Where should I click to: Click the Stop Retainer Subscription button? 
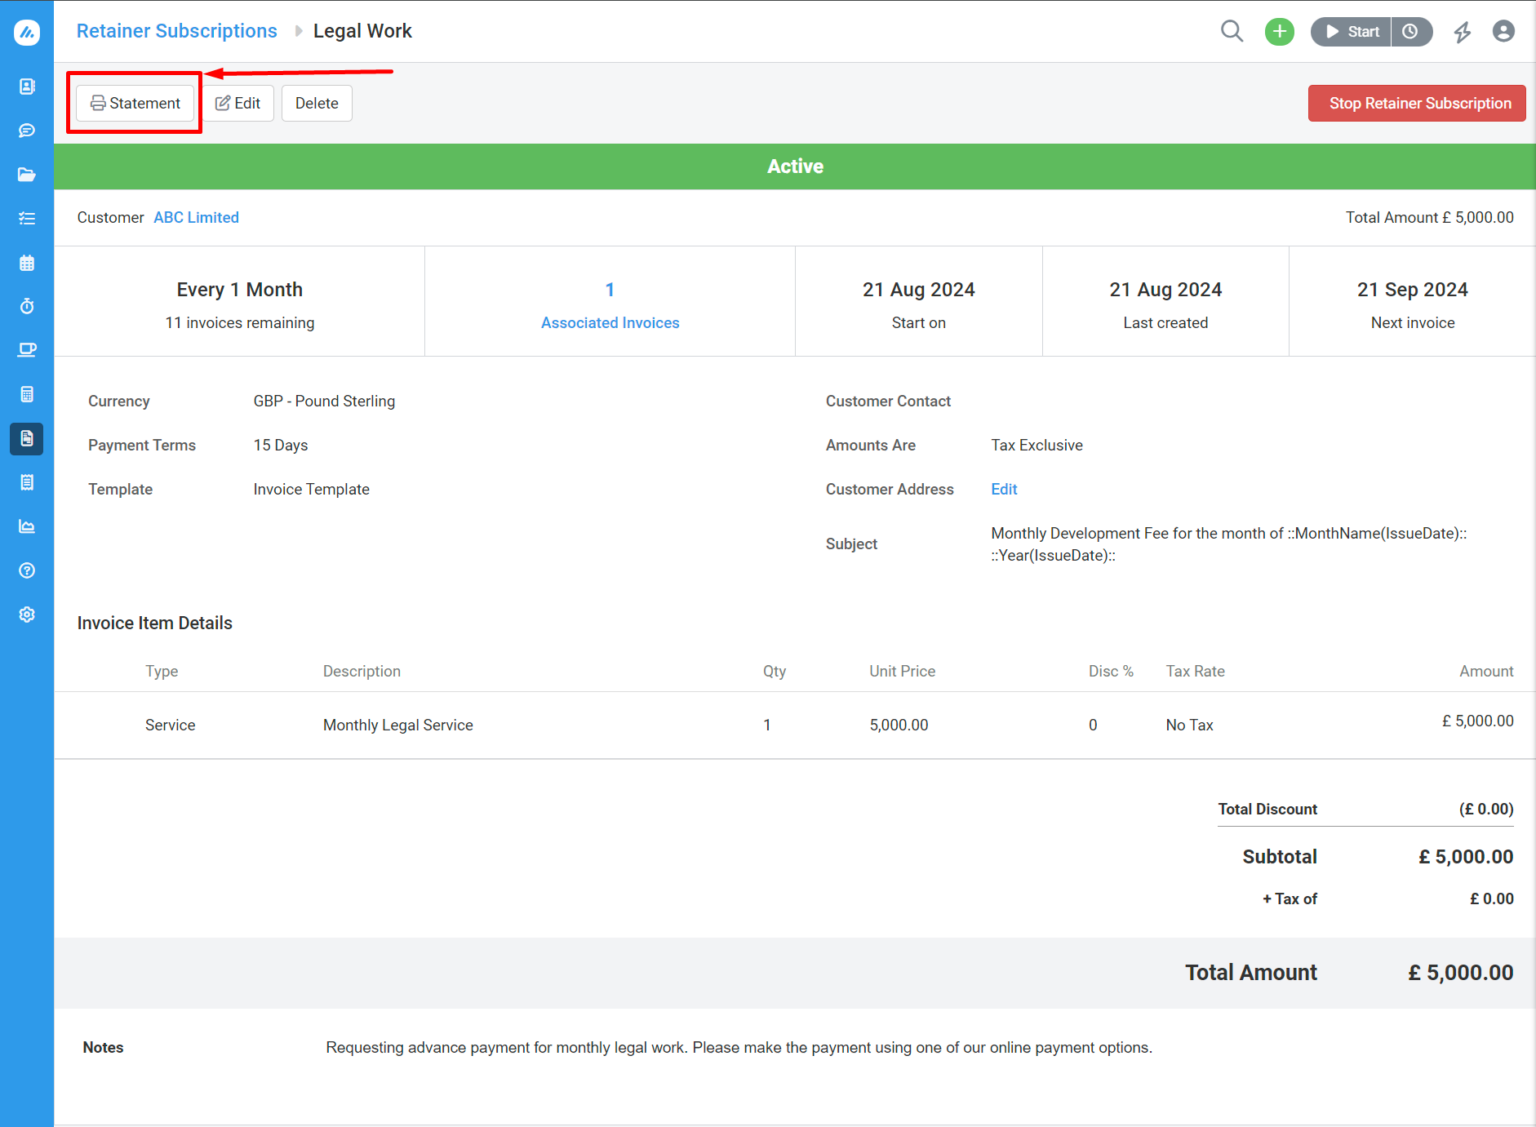tap(1417, 103)
